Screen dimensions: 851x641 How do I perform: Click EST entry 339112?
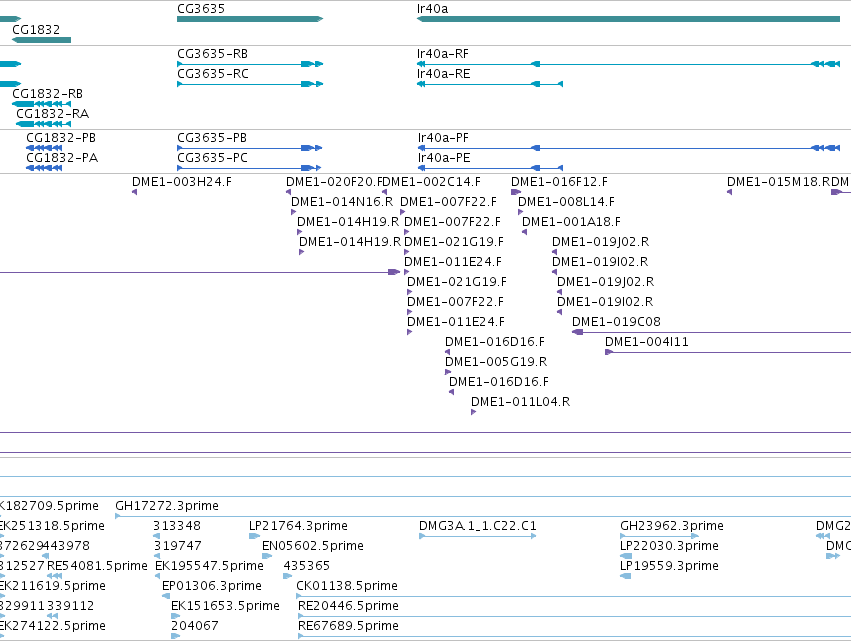click(x=70, y=606)
